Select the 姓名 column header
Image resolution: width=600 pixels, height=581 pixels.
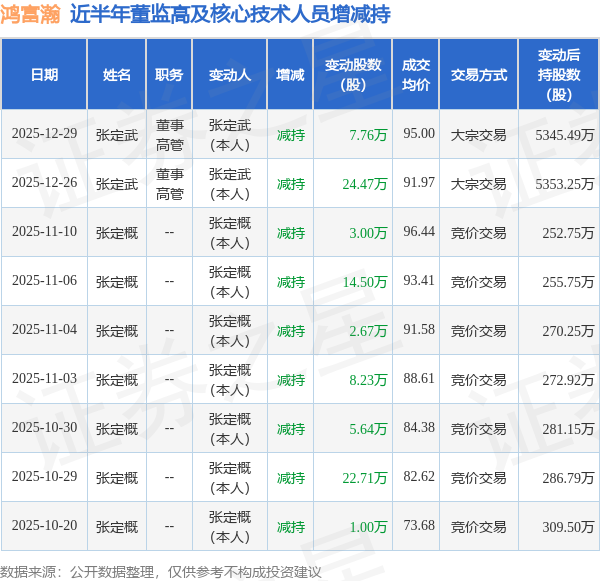click(117, 75)
